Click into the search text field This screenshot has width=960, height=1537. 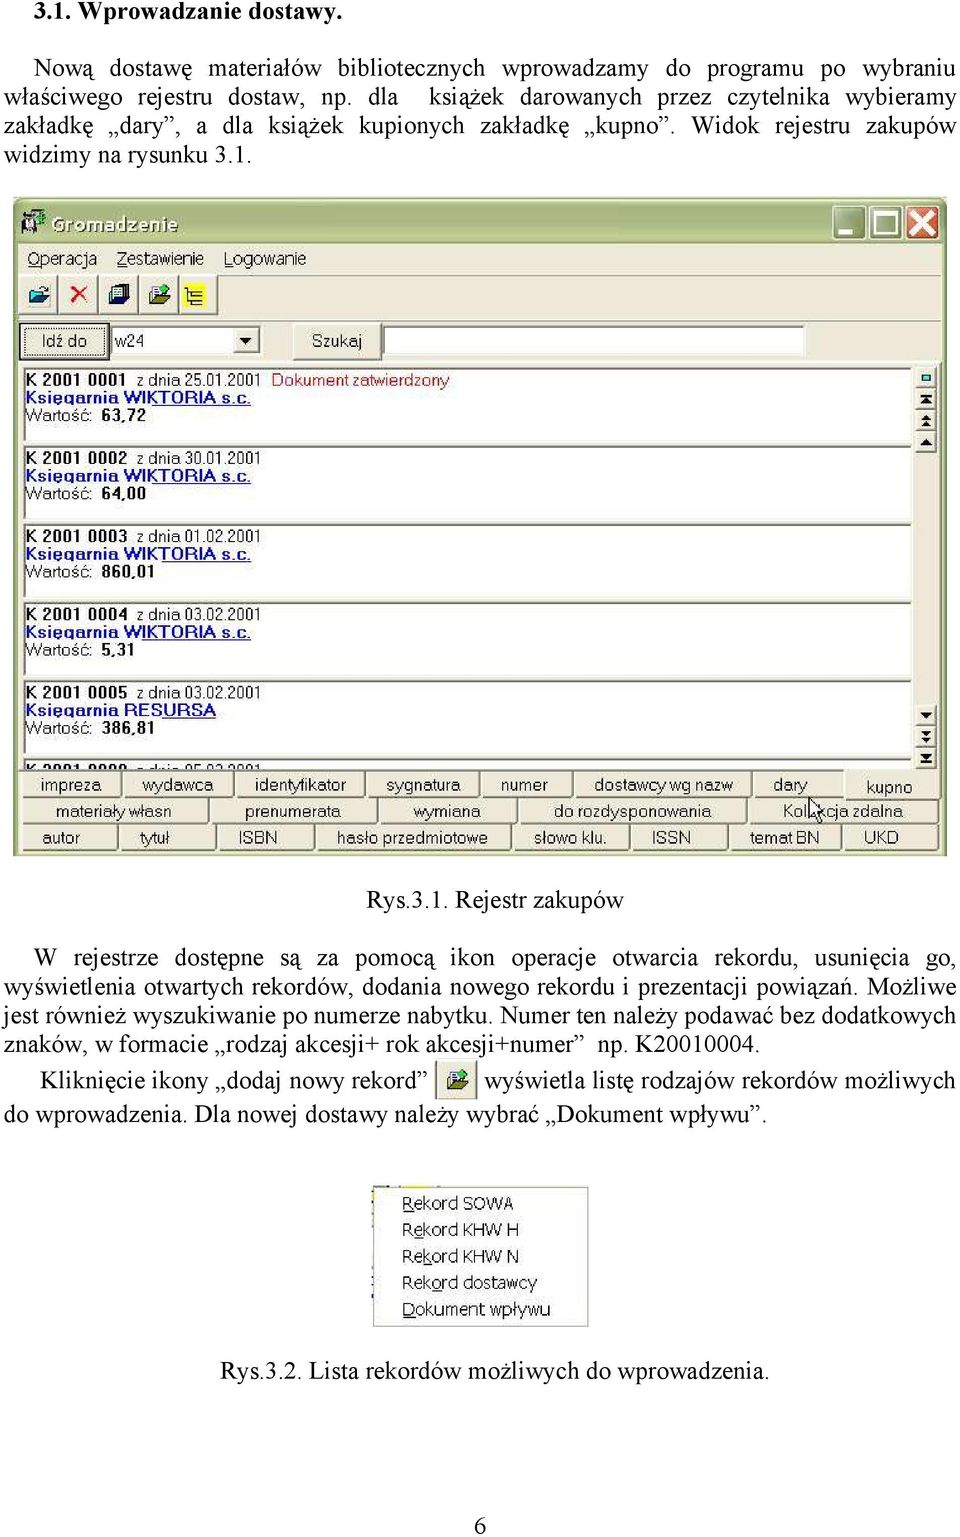594,341
